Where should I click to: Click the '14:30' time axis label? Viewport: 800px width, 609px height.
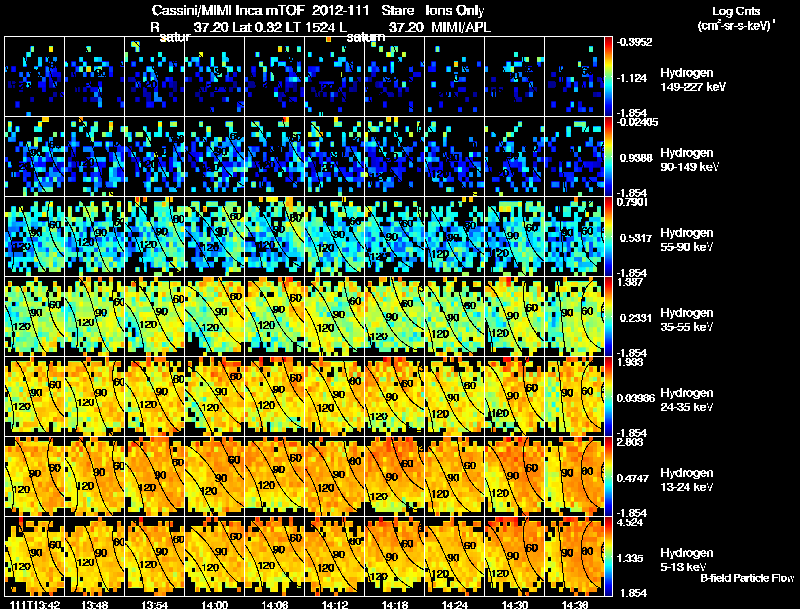(515, 604)
